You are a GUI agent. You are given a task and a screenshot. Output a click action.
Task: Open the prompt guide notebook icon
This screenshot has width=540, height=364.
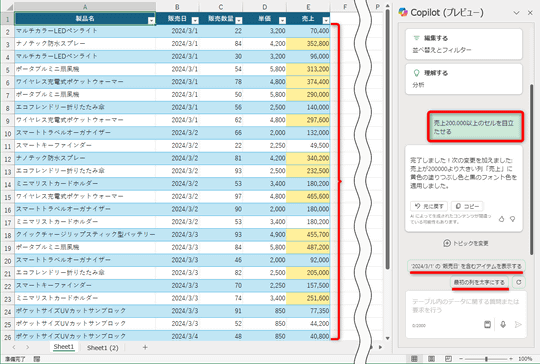[487, 324]
